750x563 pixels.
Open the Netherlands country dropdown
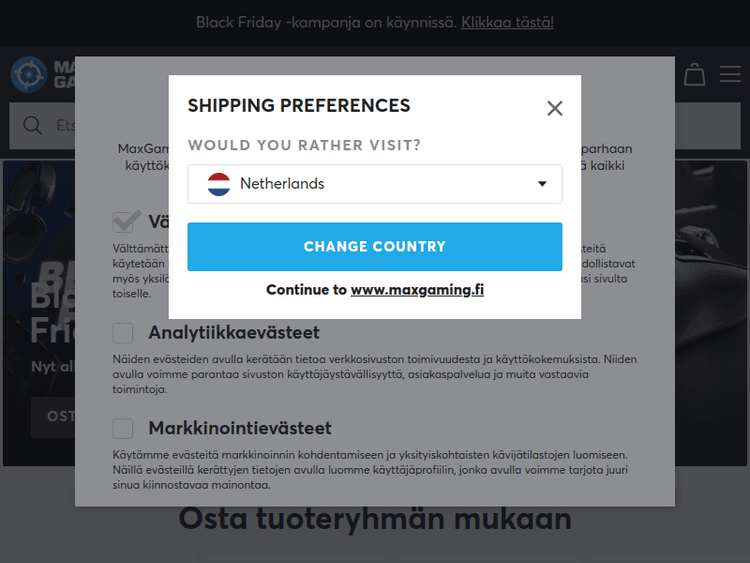pyautogui.click(x=374, y=184)
